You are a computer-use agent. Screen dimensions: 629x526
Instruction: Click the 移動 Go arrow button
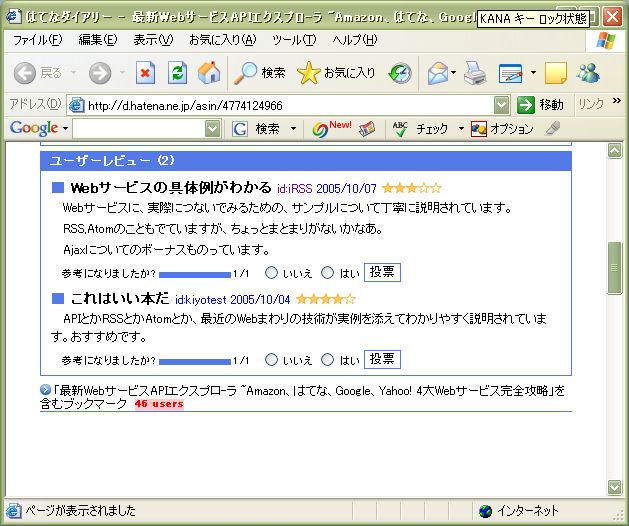click(x=540, y=105)
